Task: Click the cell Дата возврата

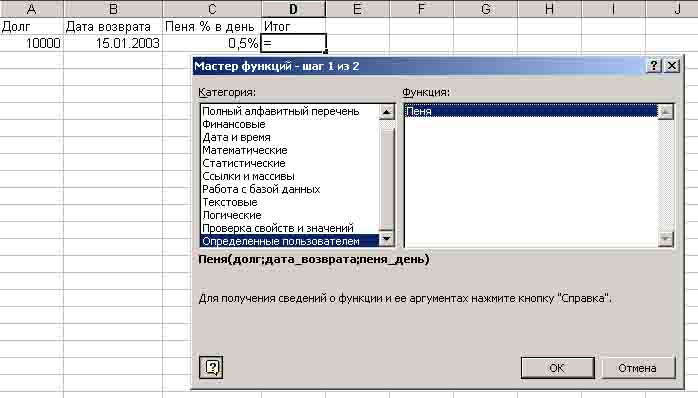Action: [113, 26]
